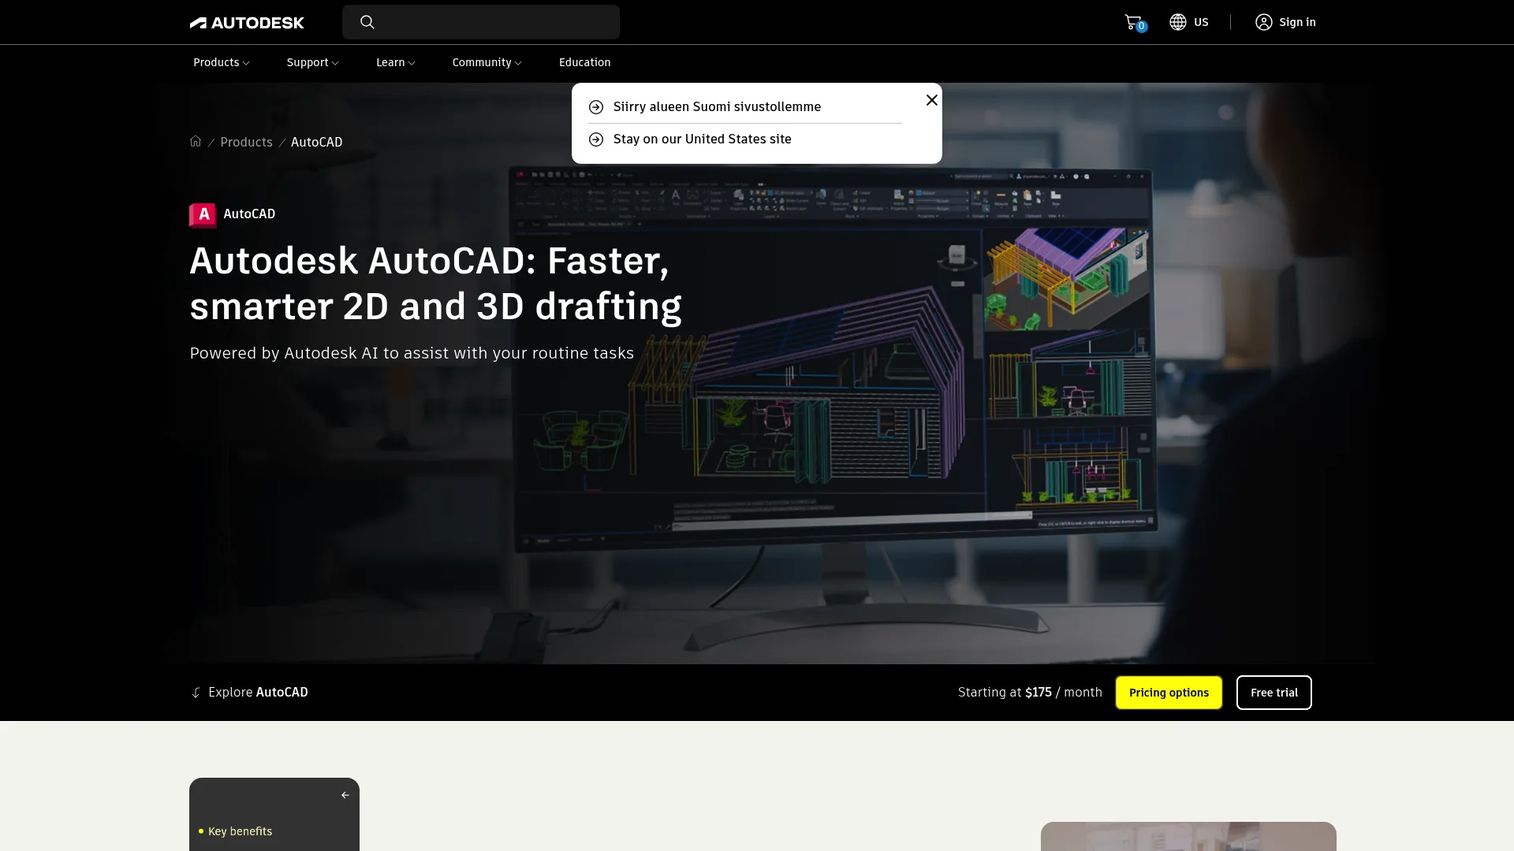The image size is (1514, 851).
Task: Click the down arrow beside Explore AutoCAD
Action: click(196, 692)
